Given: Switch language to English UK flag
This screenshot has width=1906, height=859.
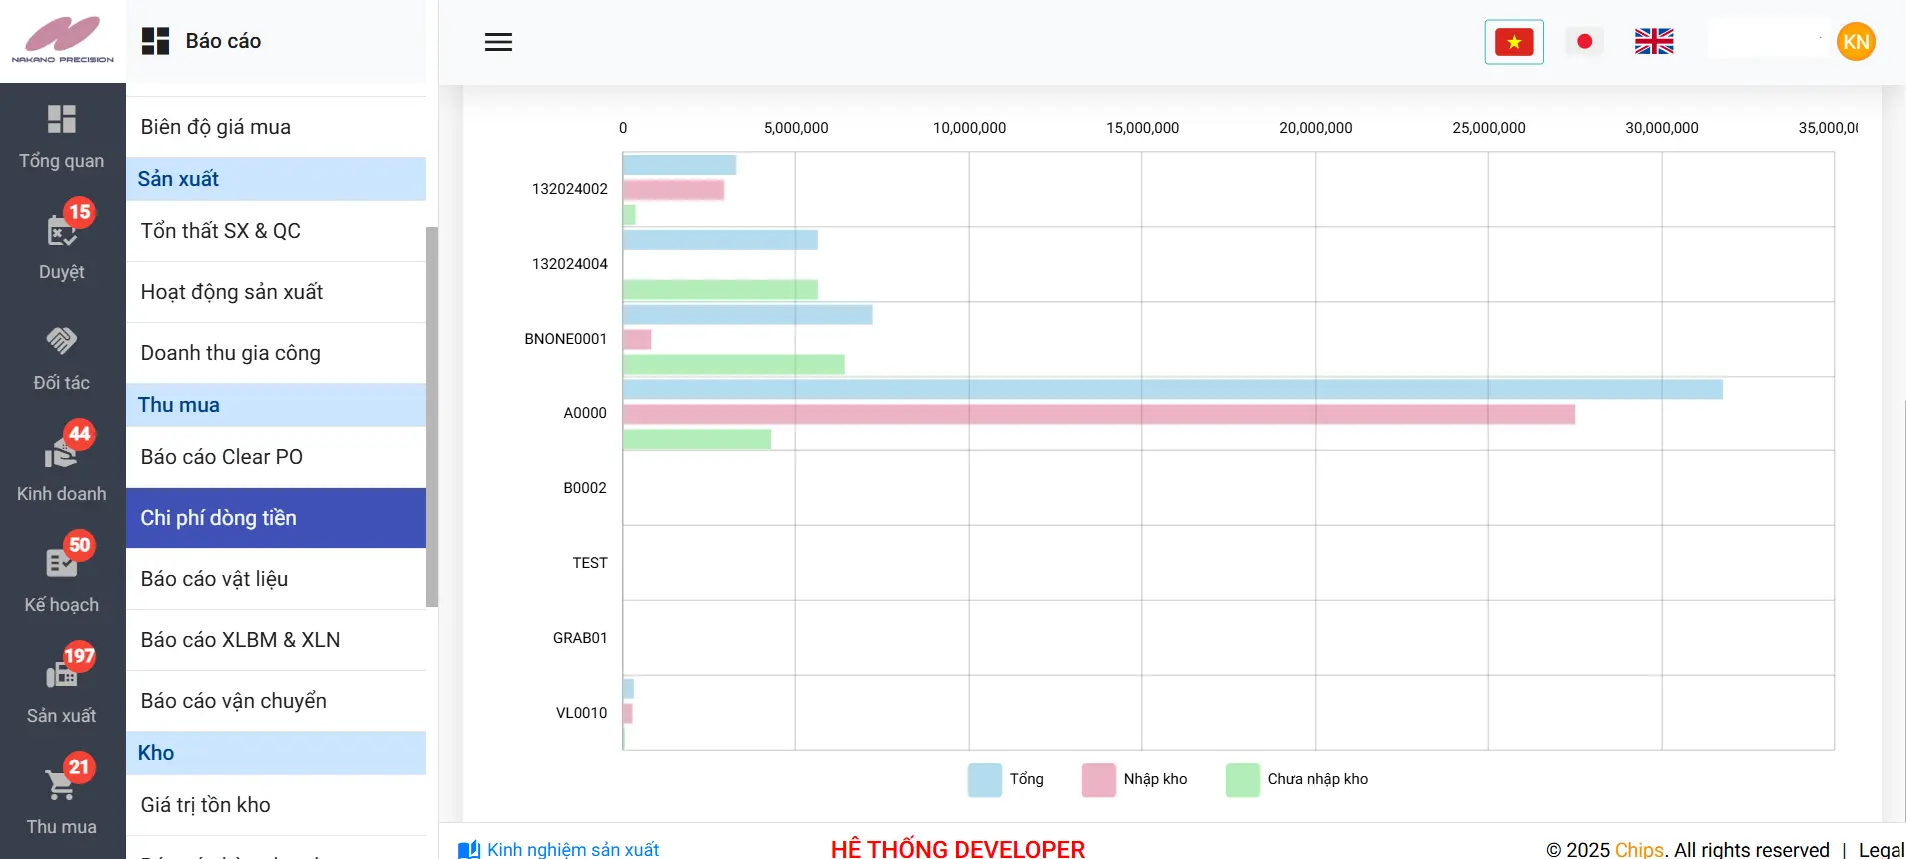Looking at the screenshot, I should [1654, 42].
